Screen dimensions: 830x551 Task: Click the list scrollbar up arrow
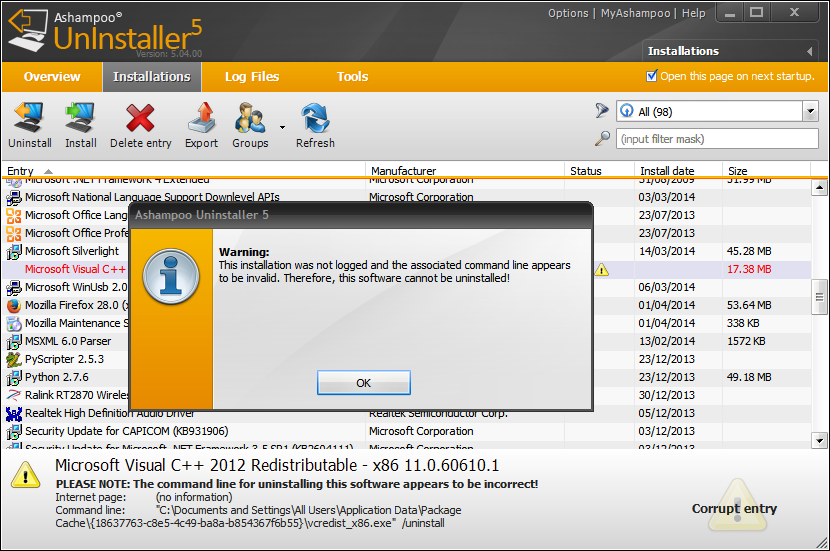pos(819,187)
